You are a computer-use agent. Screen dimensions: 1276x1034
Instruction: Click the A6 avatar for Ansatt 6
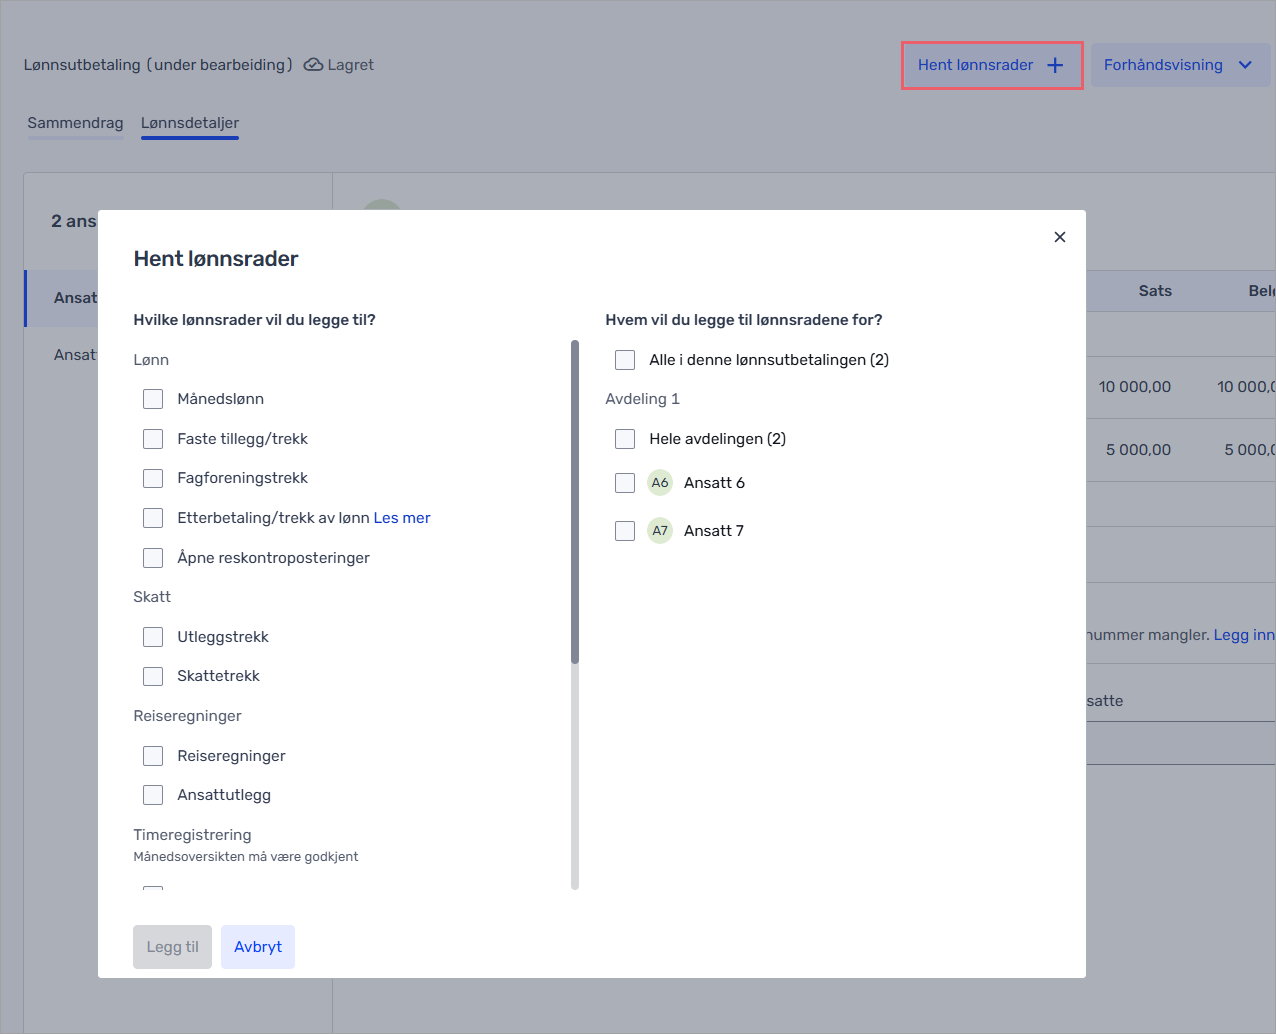[x=660, y=483]
